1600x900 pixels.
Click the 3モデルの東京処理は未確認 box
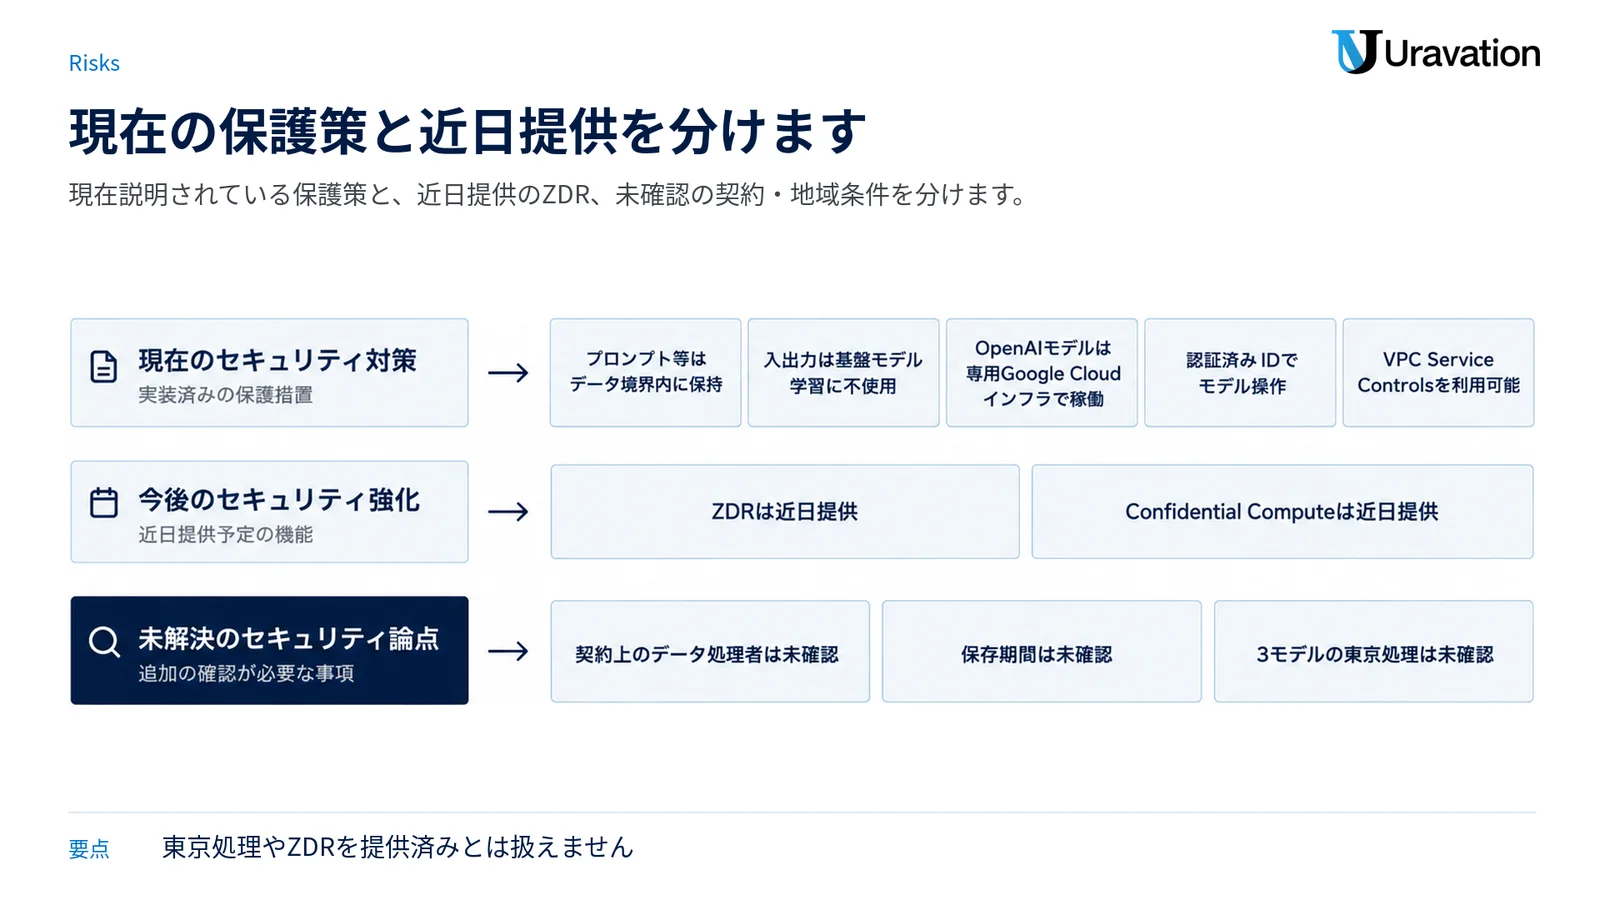1373,652
